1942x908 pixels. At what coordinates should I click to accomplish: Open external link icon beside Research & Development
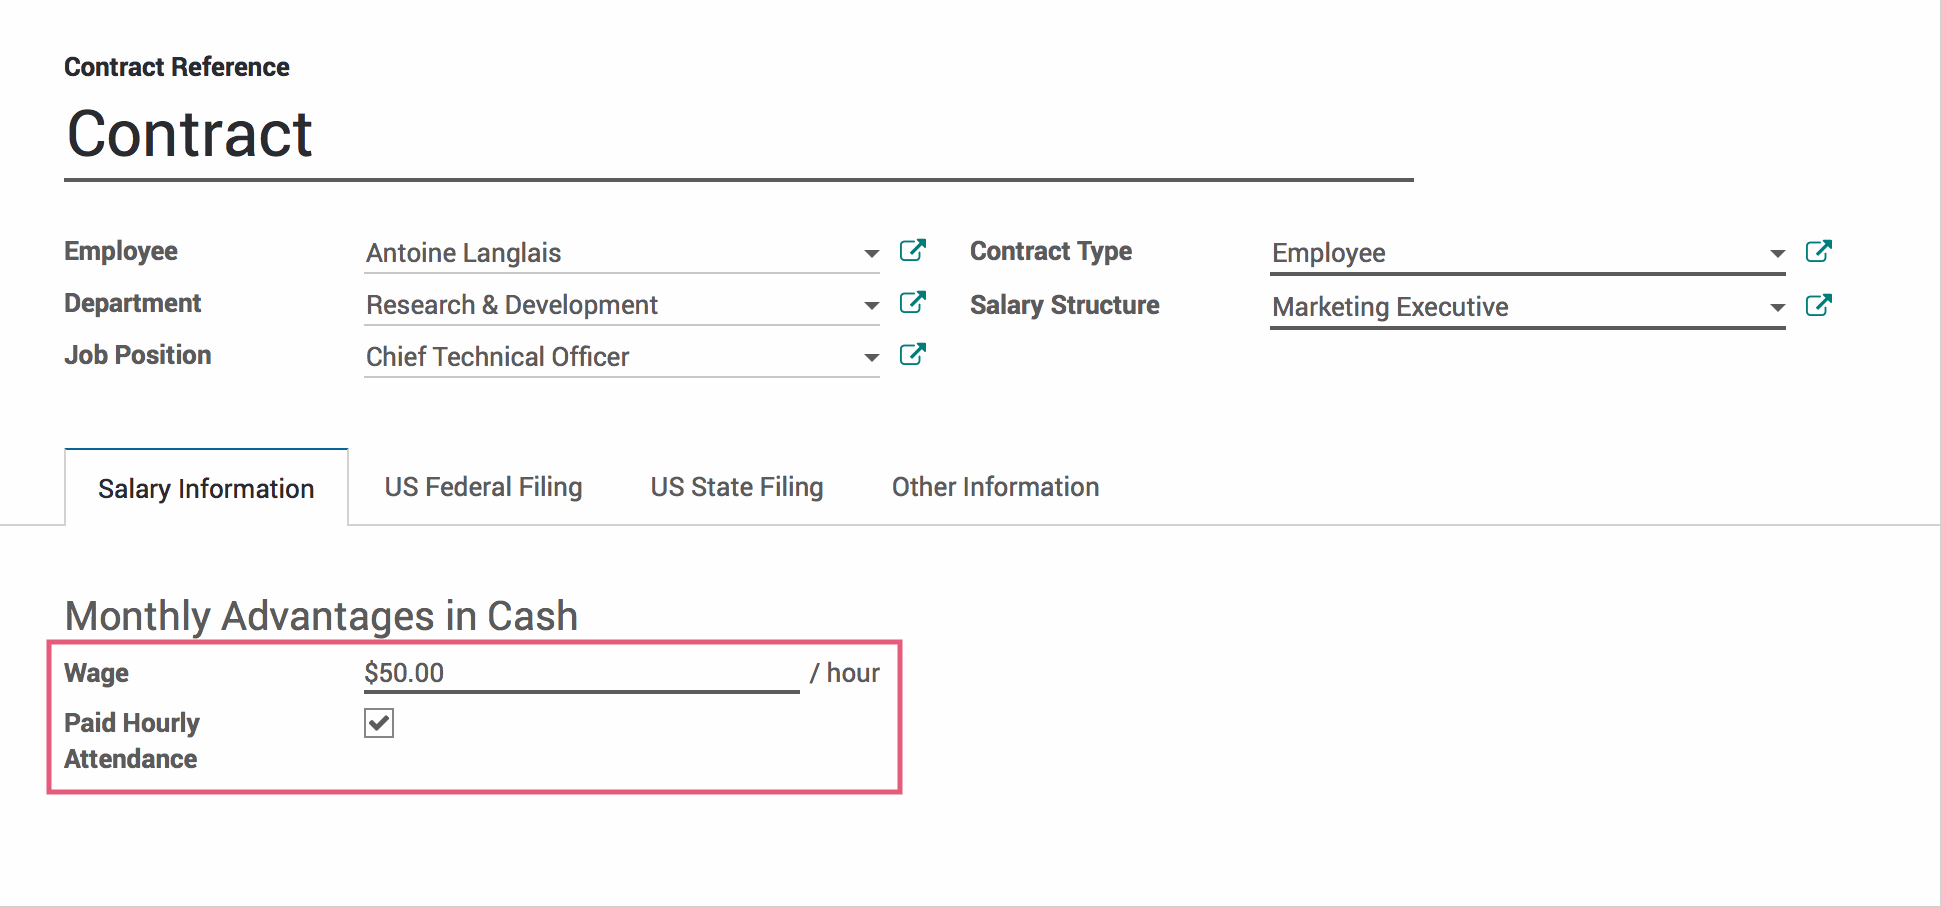click(912, 302)
